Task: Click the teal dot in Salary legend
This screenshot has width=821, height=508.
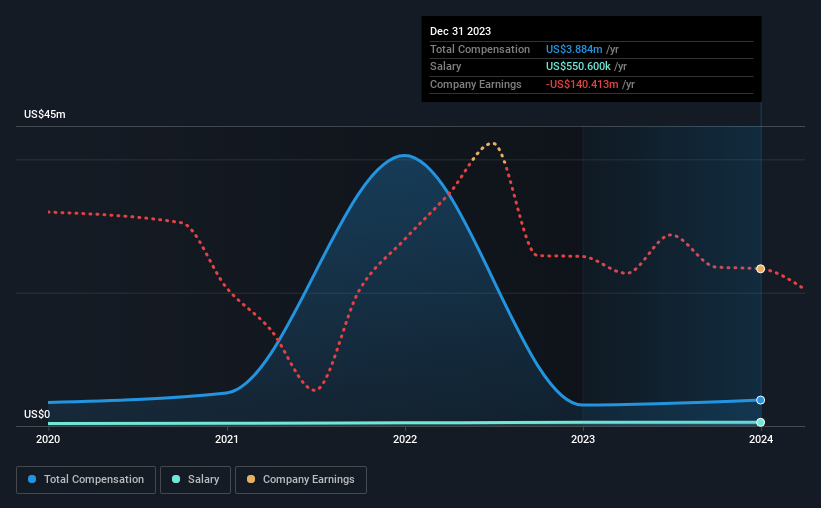Action: point(176,479)
